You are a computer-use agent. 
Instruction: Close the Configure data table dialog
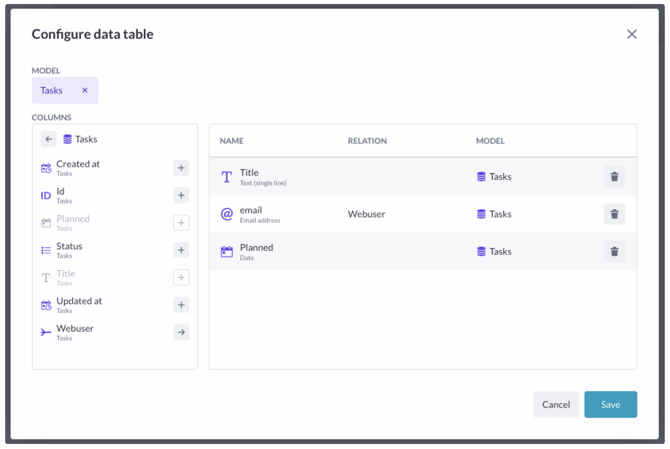pyautogui.click(x=632, y=34)
